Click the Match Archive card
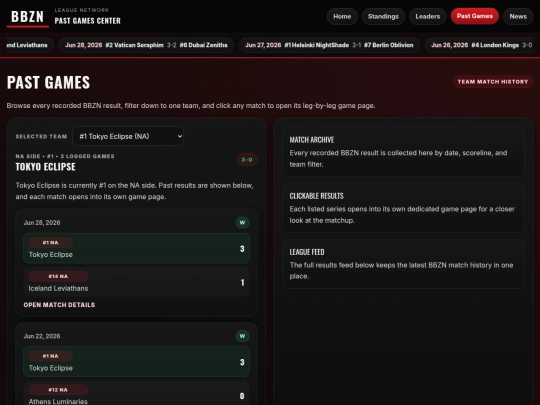Screen dimensions: 540x405 [x=403, y=152]
